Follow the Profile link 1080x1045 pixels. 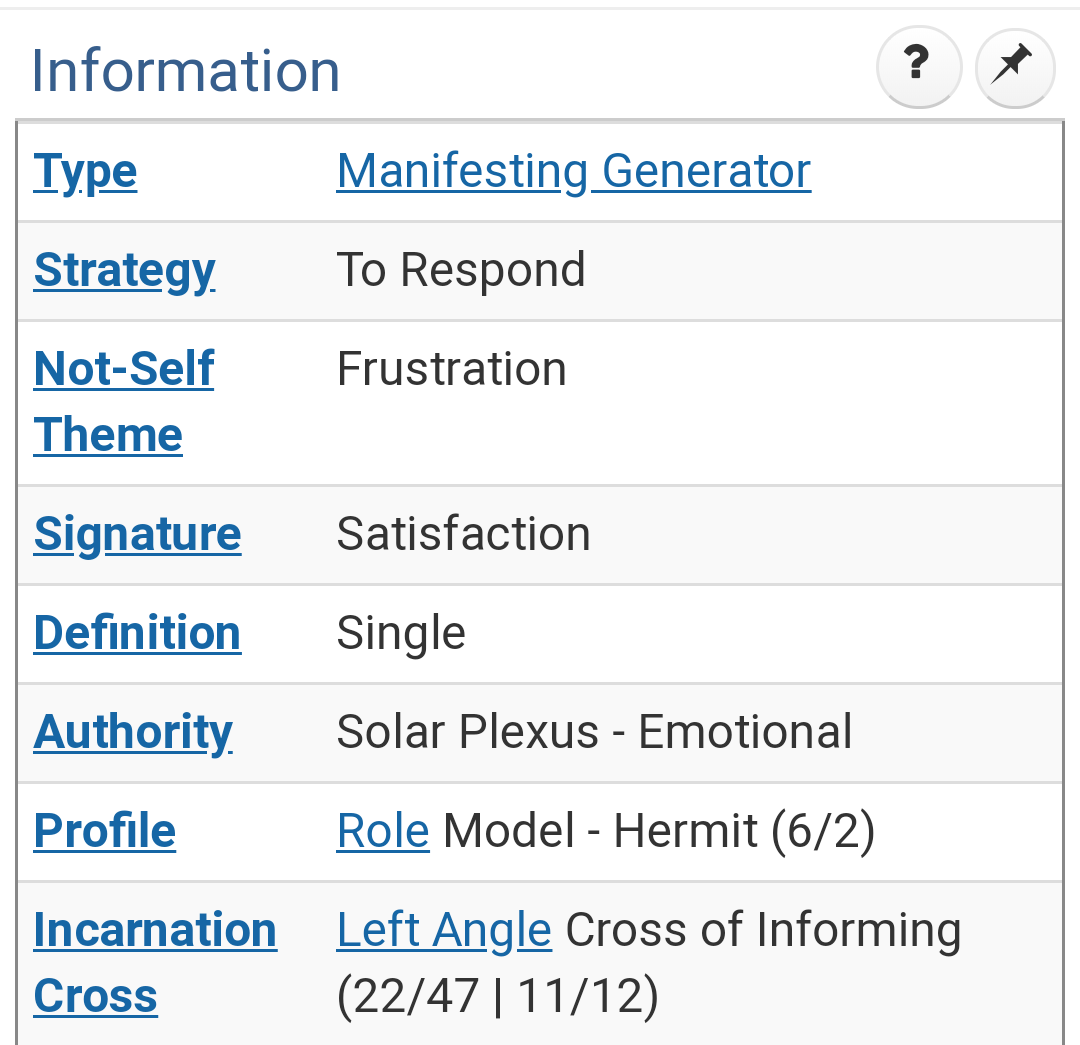(x=105, y=831)
